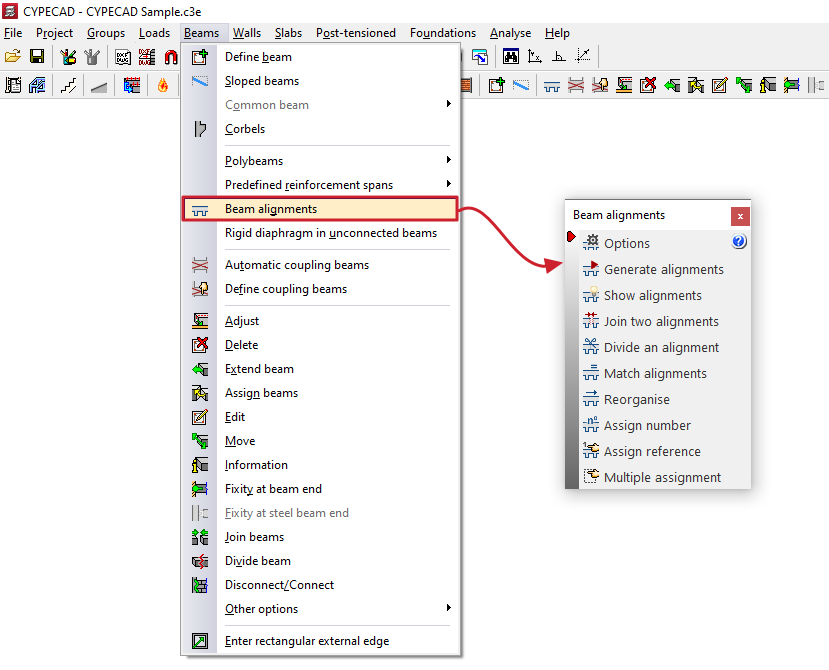The width and height of the screenshot is (829, 670).
Task: Click the window redraw icon with blue arrow
Action: click(x=480, y=57)
